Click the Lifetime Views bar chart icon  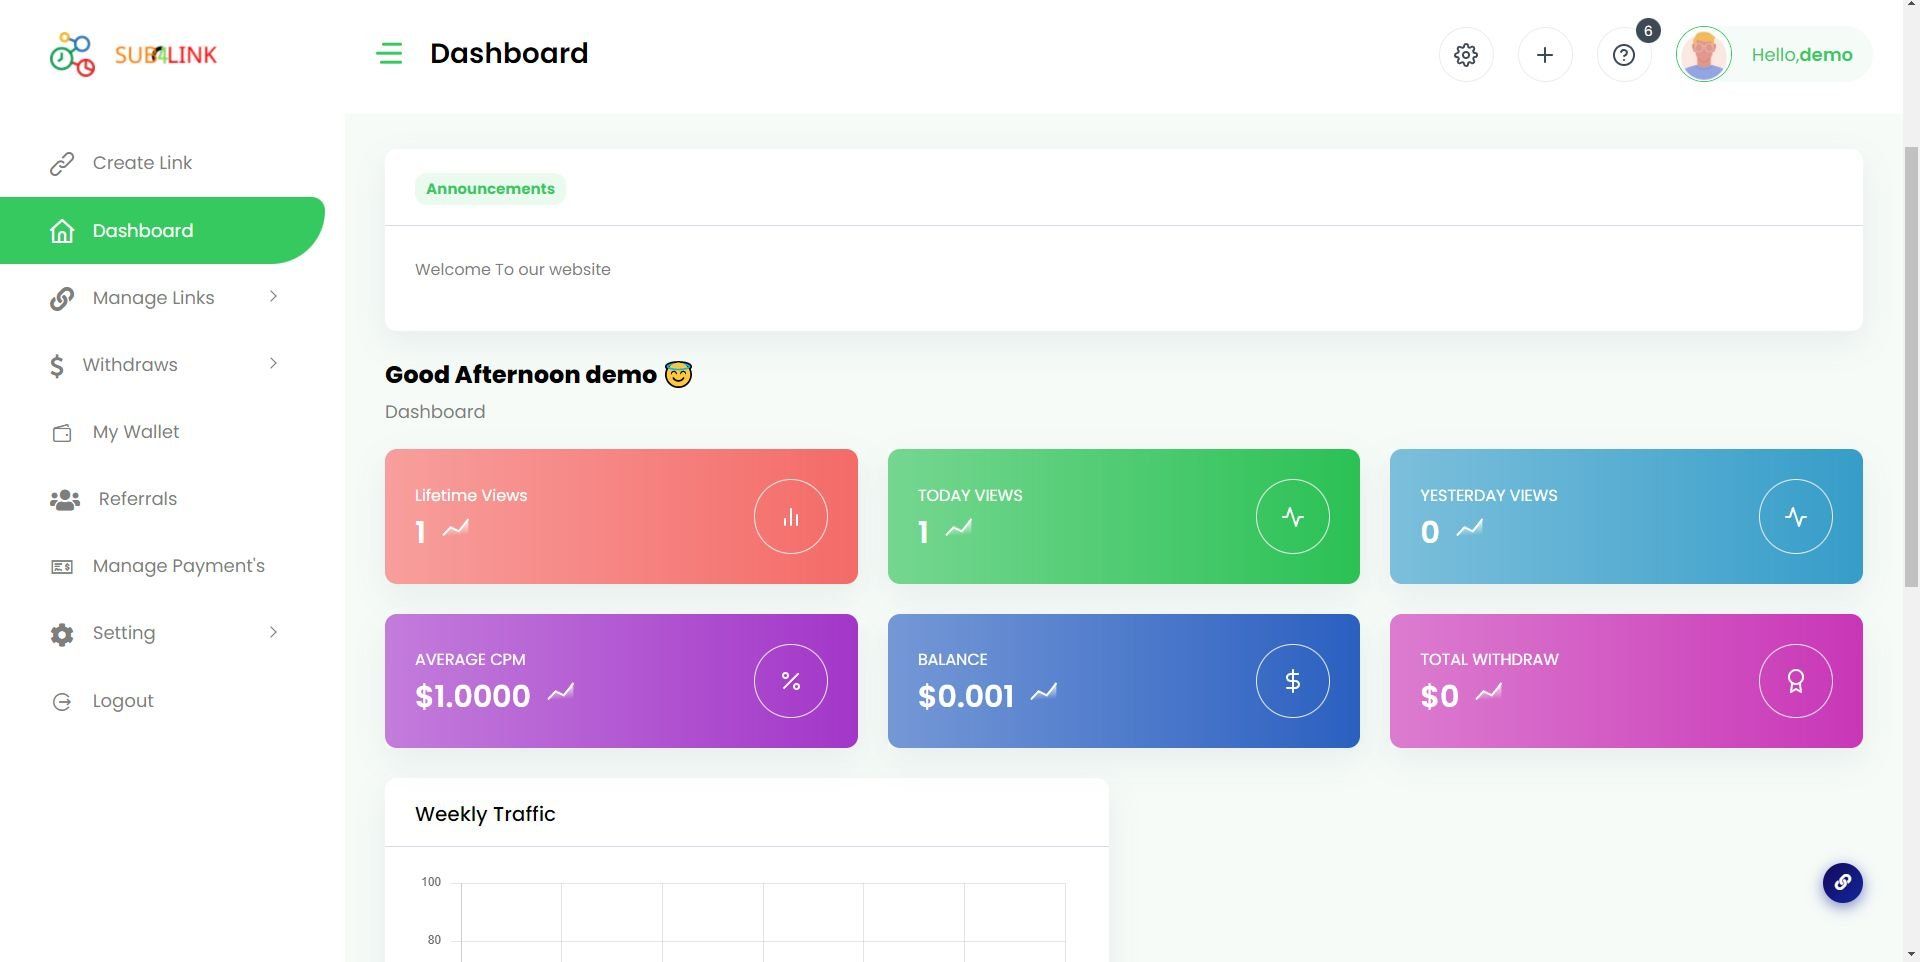click(791, 517)
